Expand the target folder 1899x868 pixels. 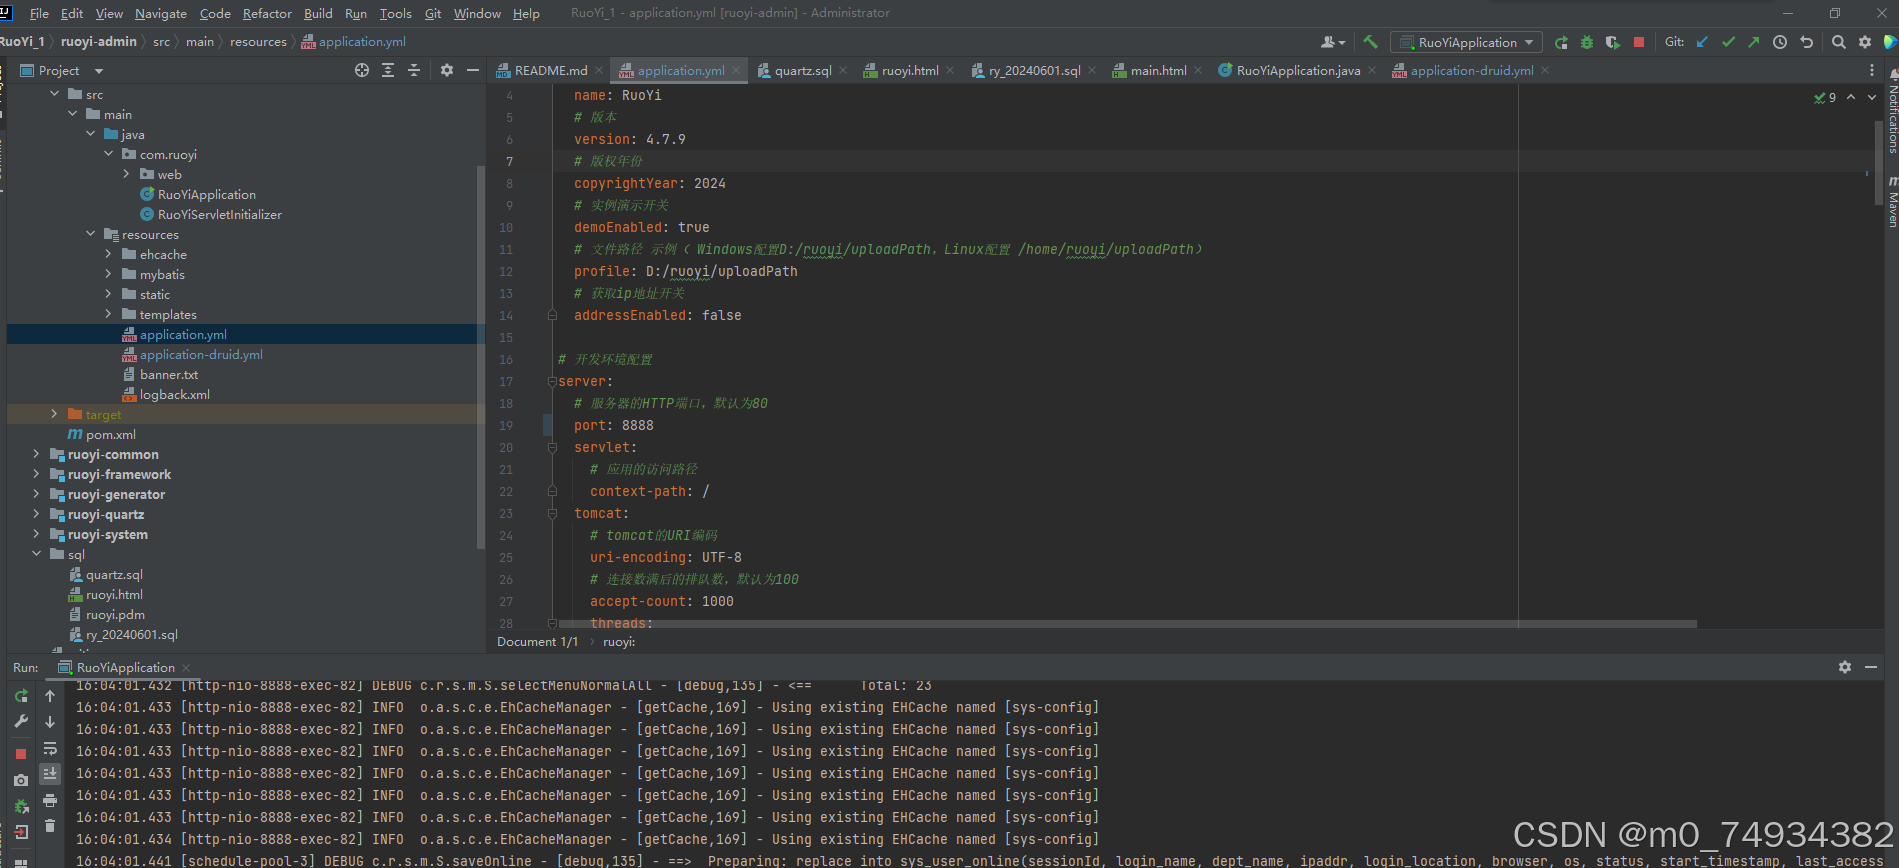click(54, 414)
